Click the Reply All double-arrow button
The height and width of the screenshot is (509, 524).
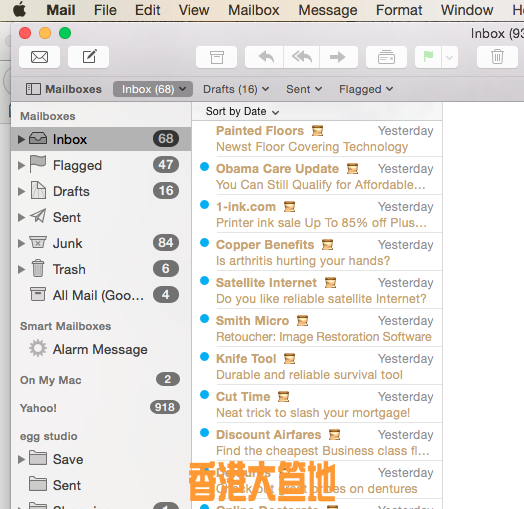(x=302, y=57)
